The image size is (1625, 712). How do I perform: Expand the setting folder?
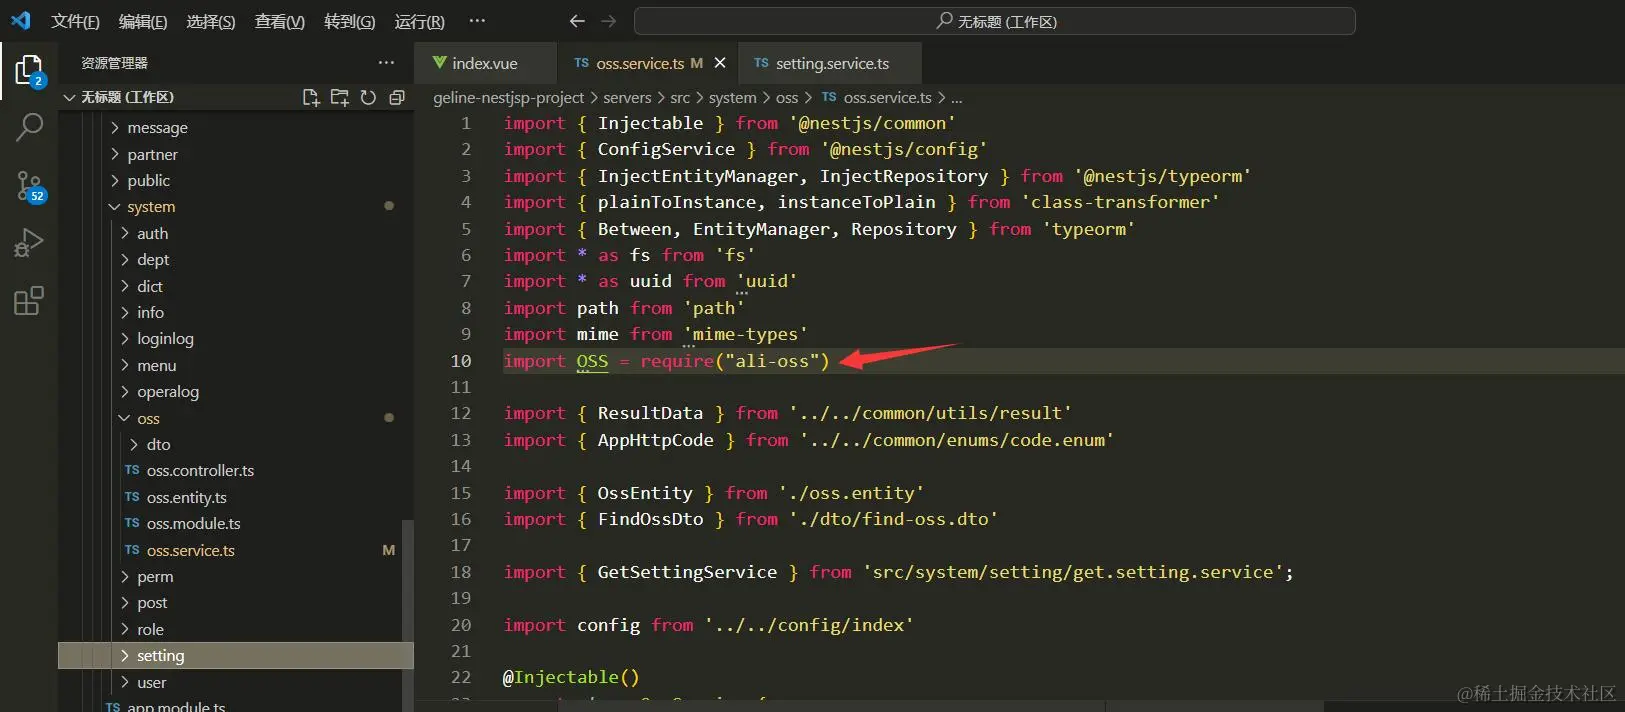pyautogui.click(x=235, y=655)
